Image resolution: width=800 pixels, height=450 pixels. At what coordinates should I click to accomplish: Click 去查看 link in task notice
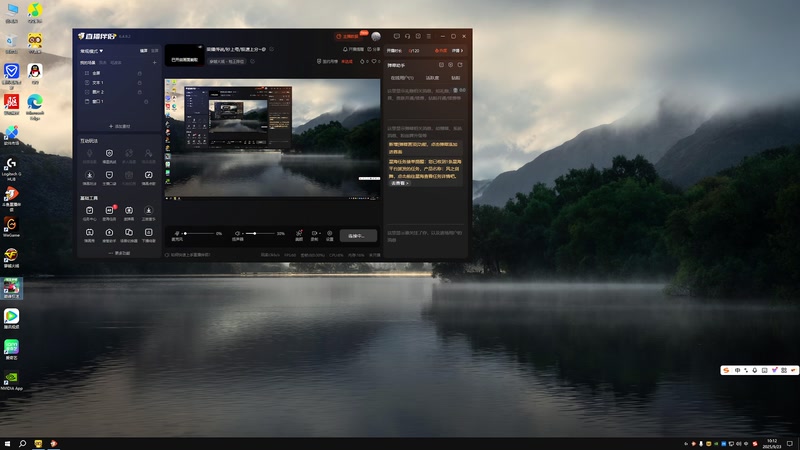[x=400, y=183]
